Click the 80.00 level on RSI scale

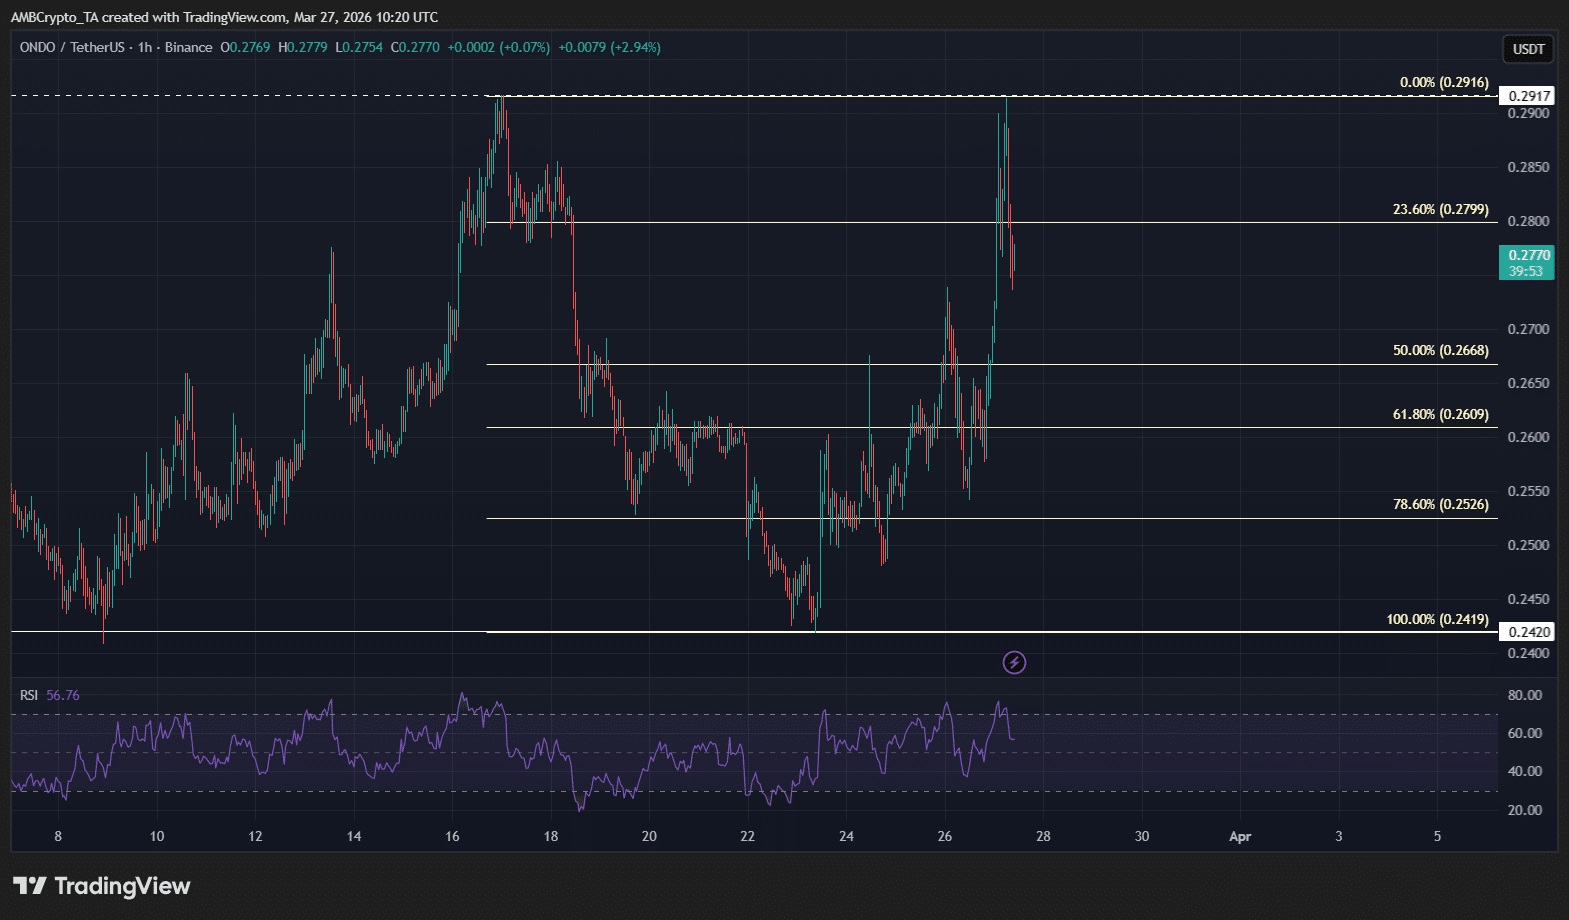coord(1525,695)
